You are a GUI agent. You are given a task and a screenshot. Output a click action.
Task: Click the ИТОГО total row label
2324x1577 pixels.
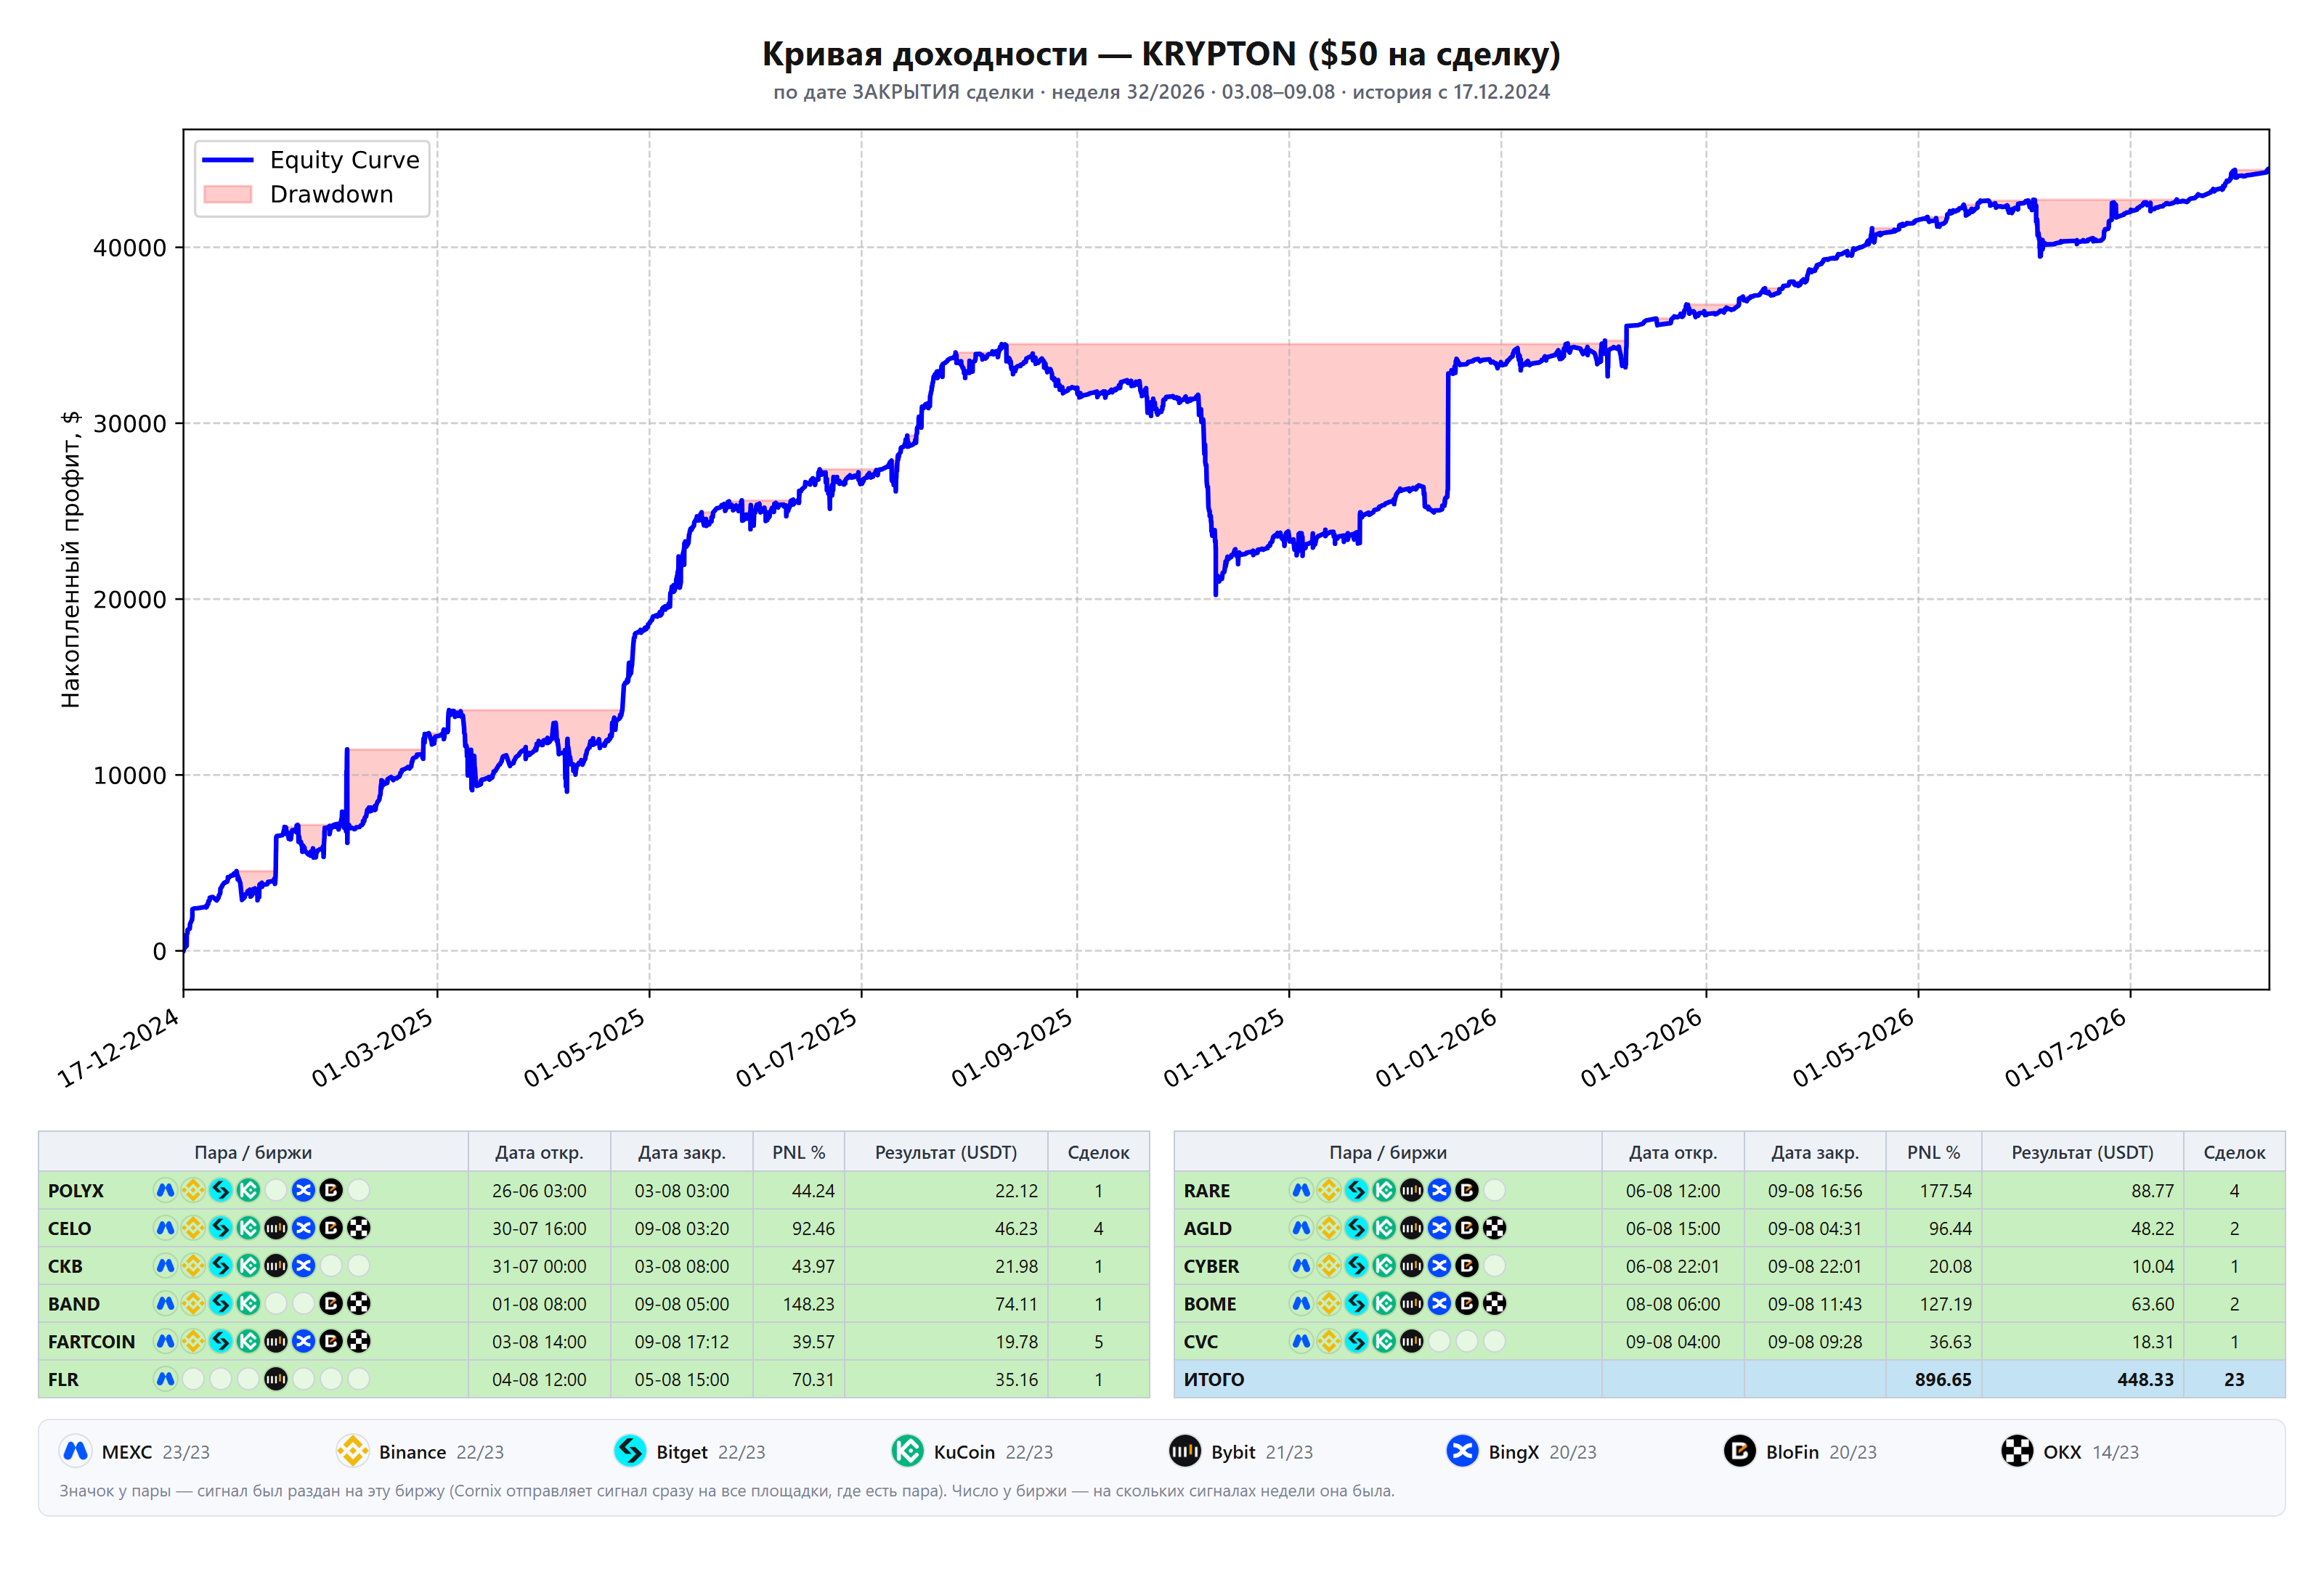1214,1379
